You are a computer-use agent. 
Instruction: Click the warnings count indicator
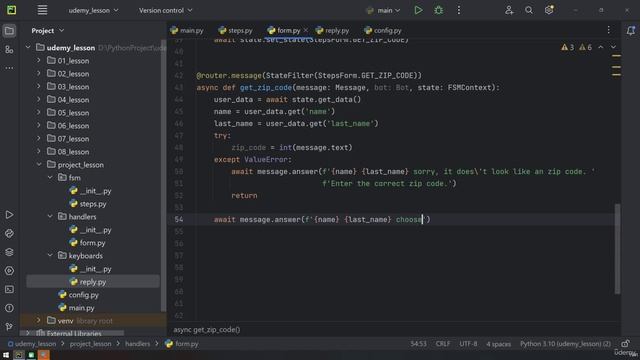coord(576,47)
